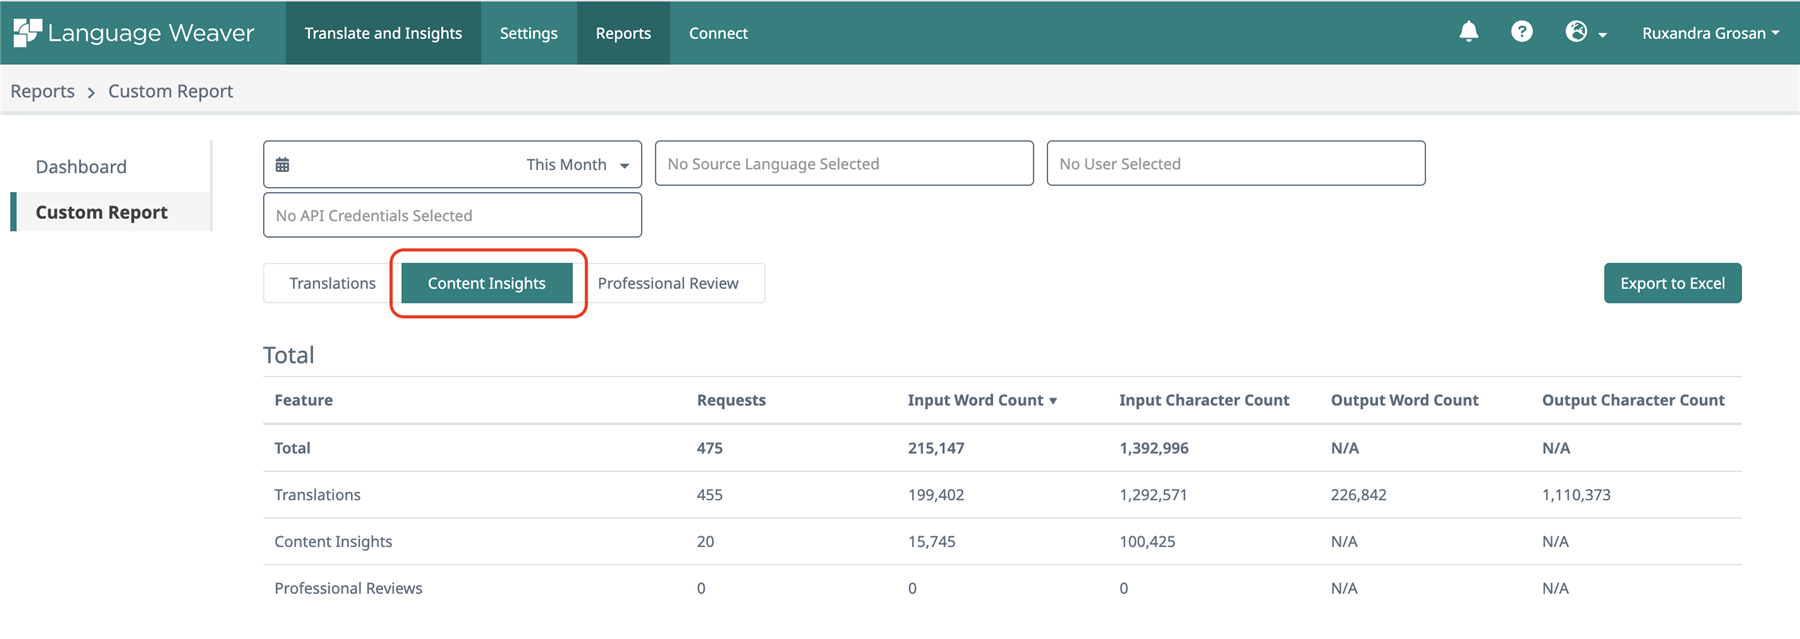Click the Total heading above the table

288,355
